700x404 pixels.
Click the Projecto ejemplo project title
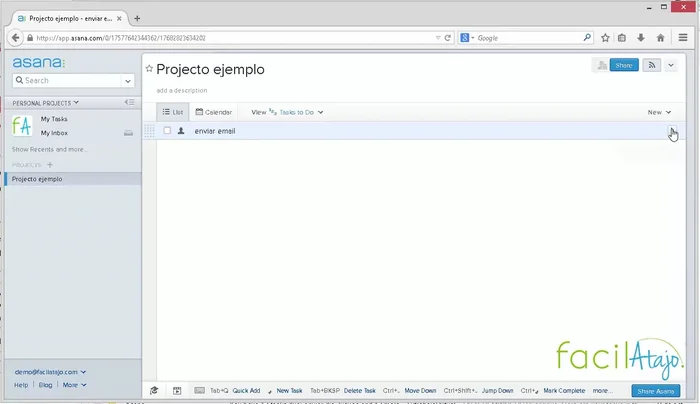[210, 69]
